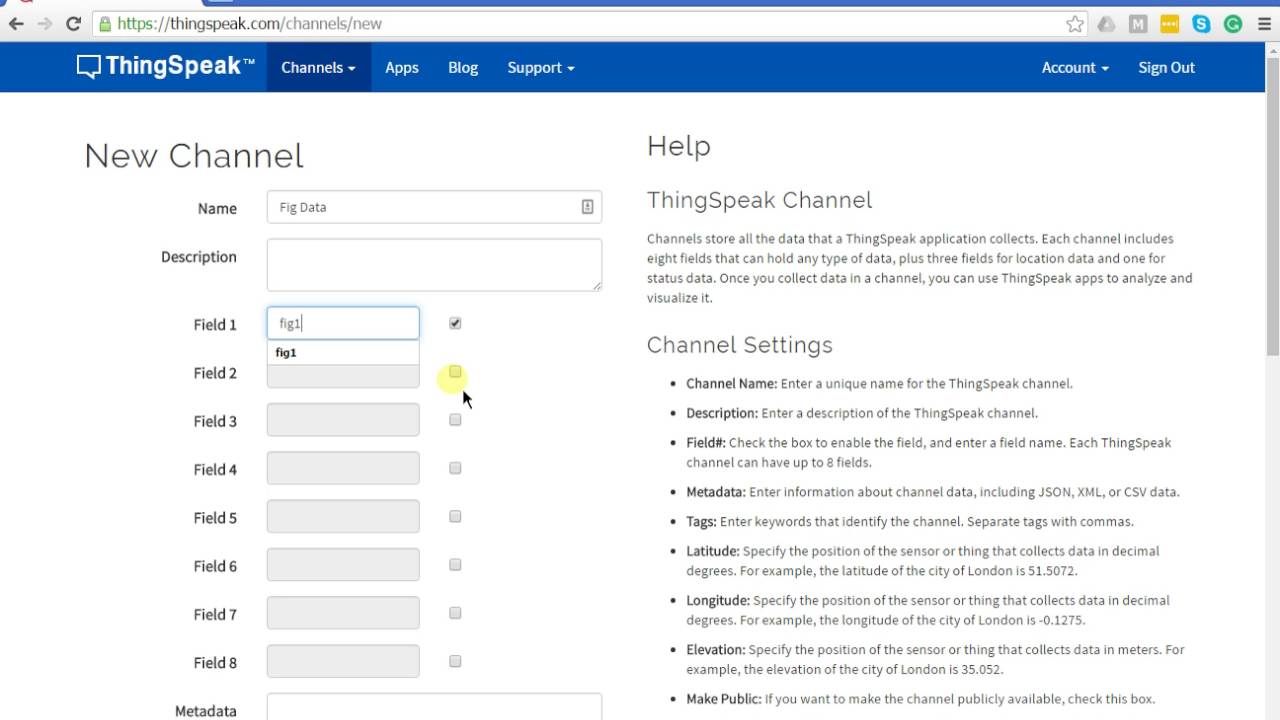Click the New Channel heading
Viewport: 1280px width, 720px height.
click(x=194, y=156)
